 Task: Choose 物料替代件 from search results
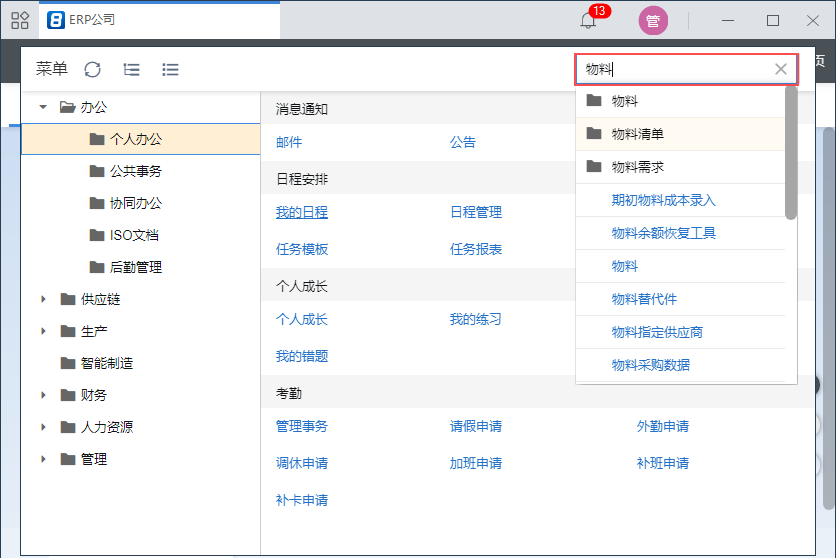click(x=644, y=299)
